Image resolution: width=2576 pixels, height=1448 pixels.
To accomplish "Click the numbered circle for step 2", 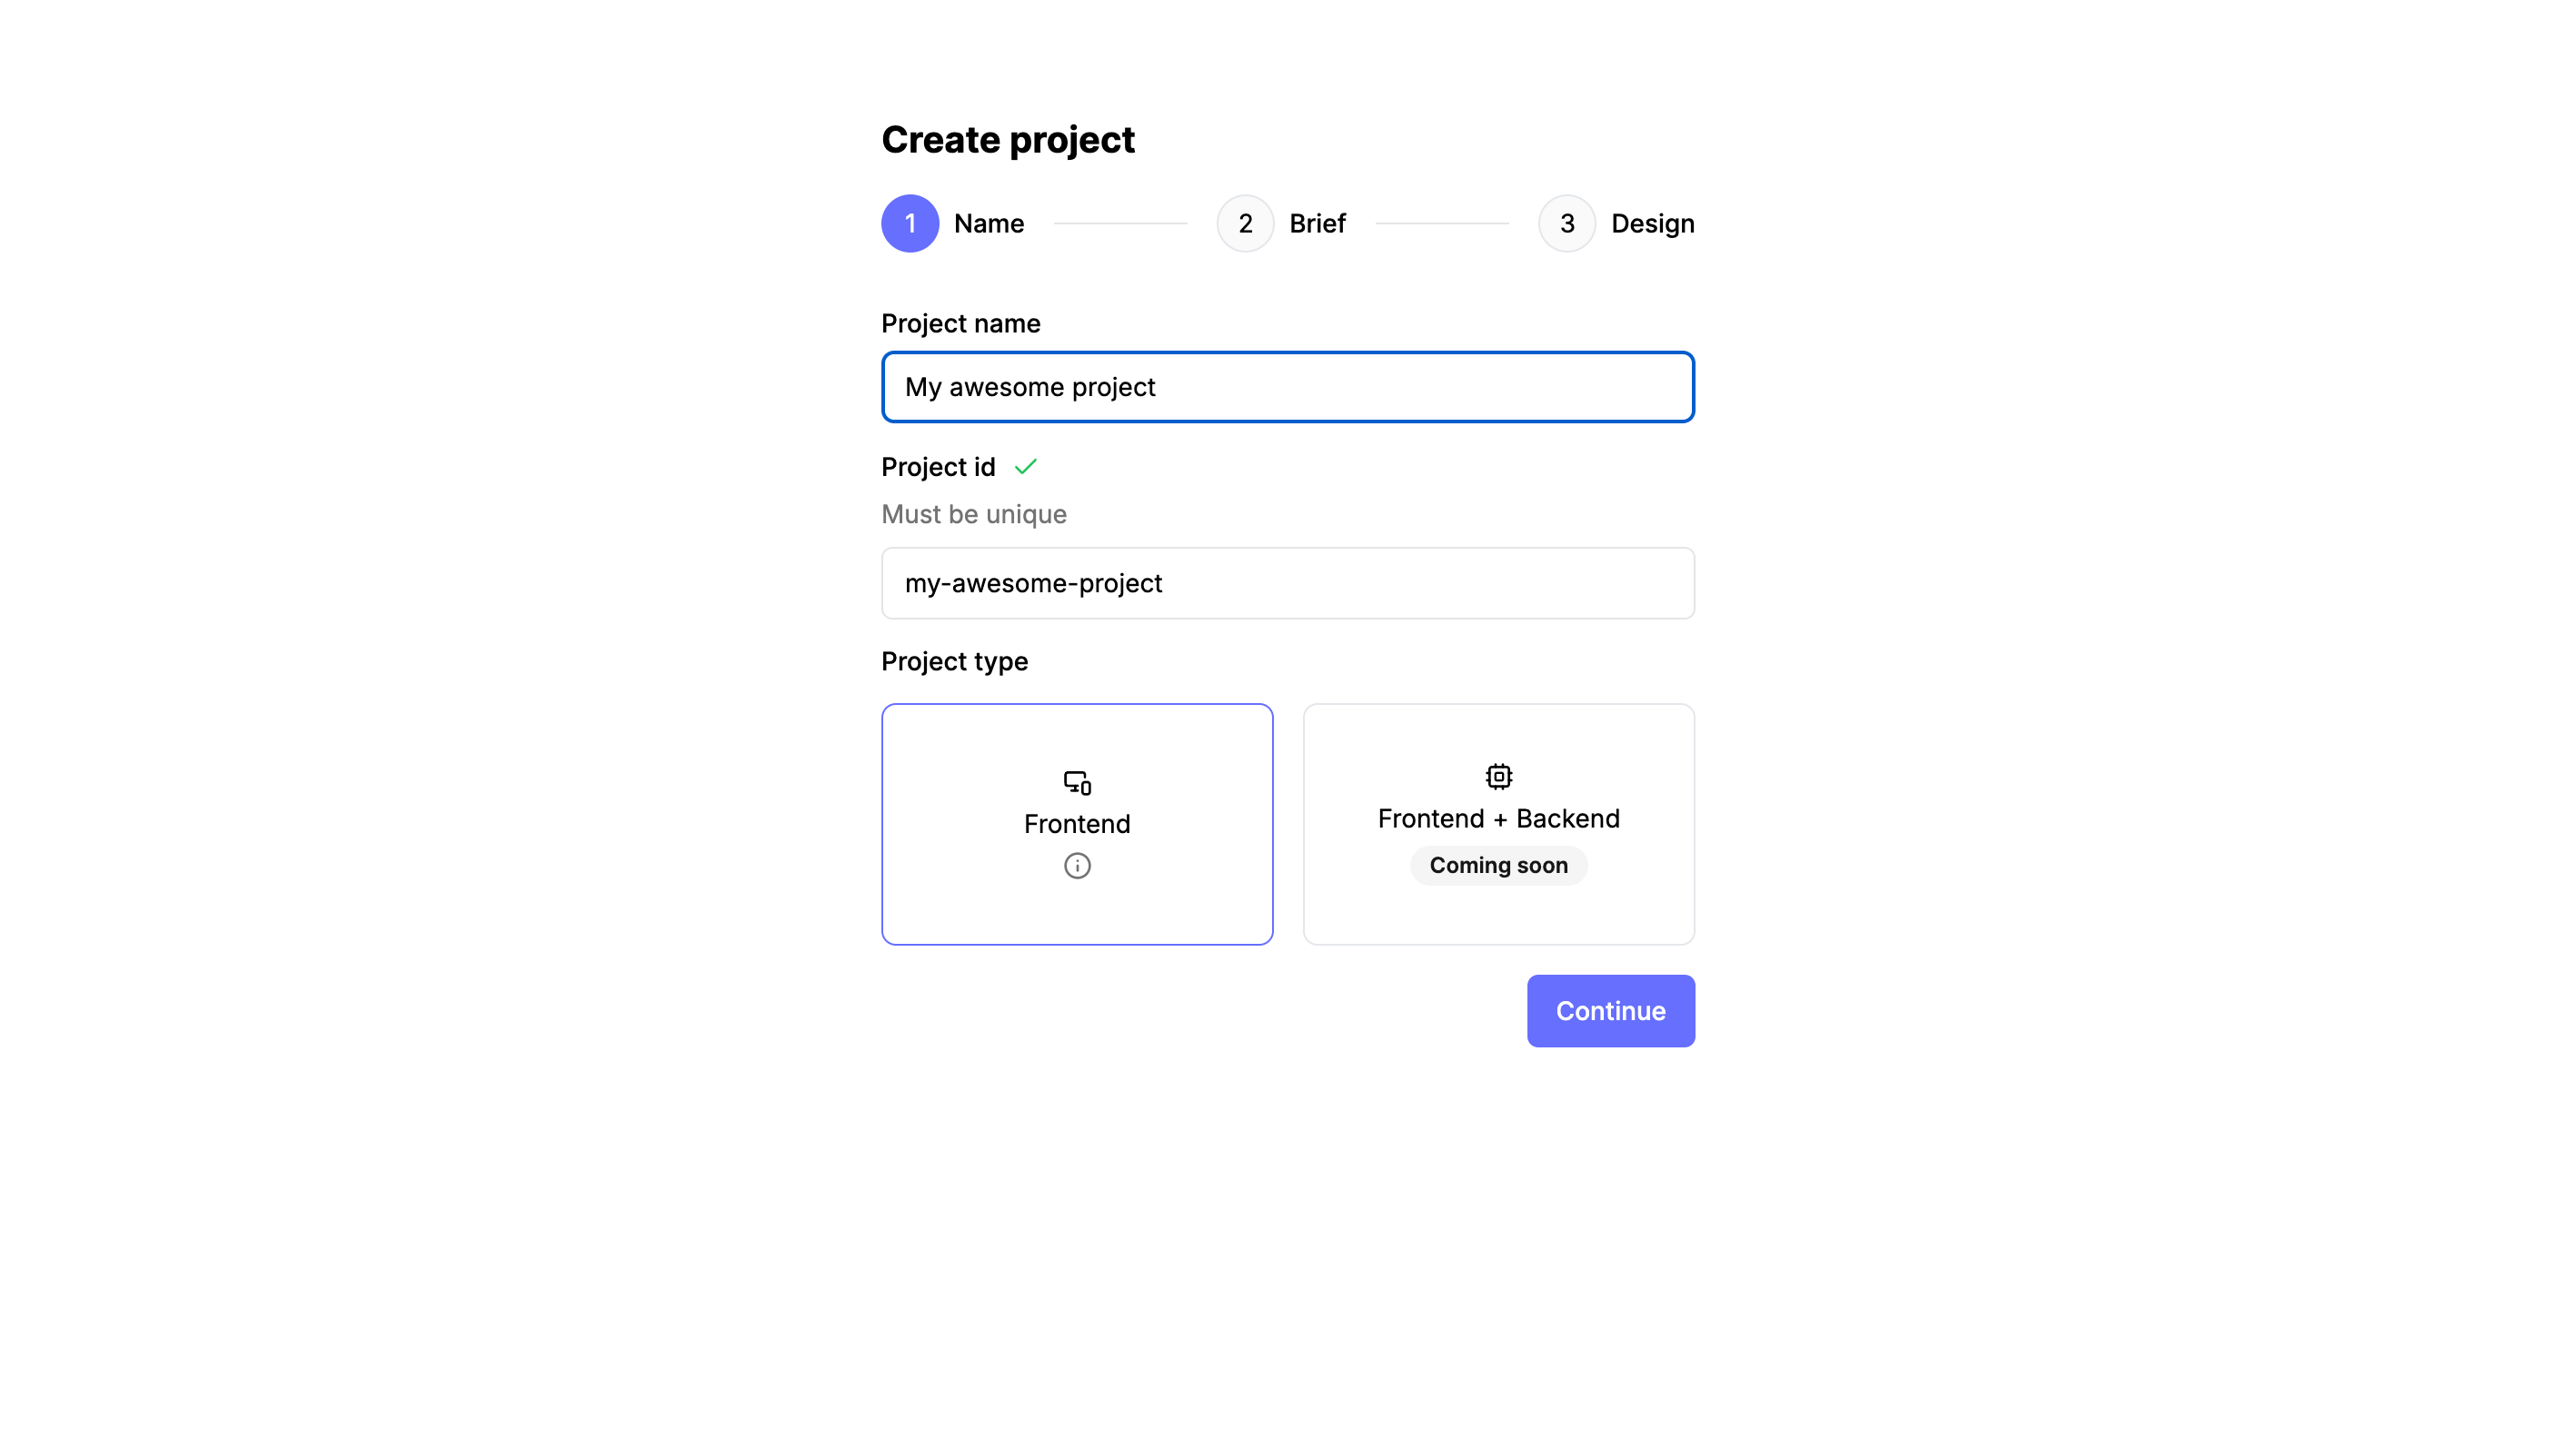I will click(1245, 223).
